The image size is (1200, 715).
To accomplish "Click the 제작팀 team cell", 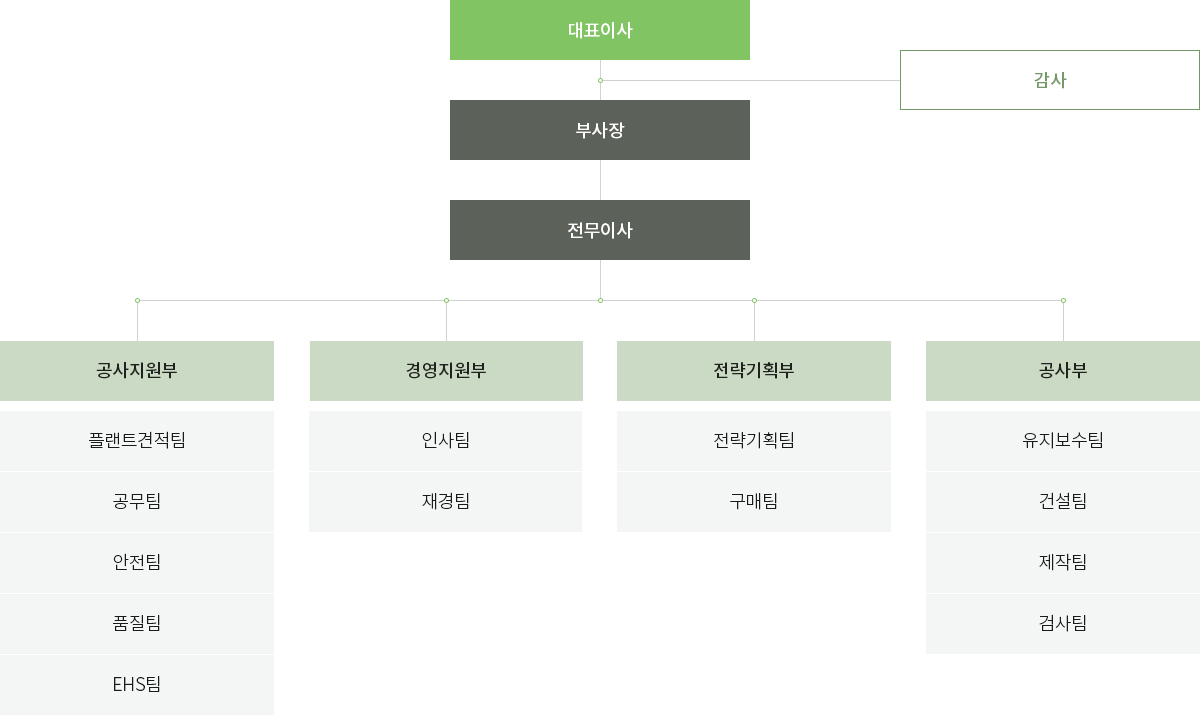I will coord(1063,563).
